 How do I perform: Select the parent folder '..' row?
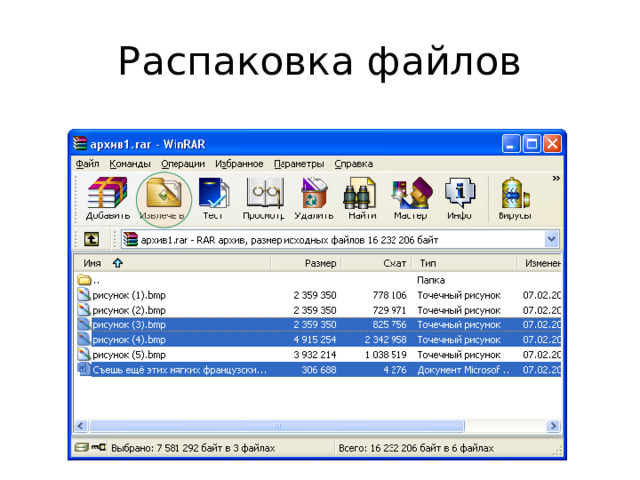coord(318,280)
